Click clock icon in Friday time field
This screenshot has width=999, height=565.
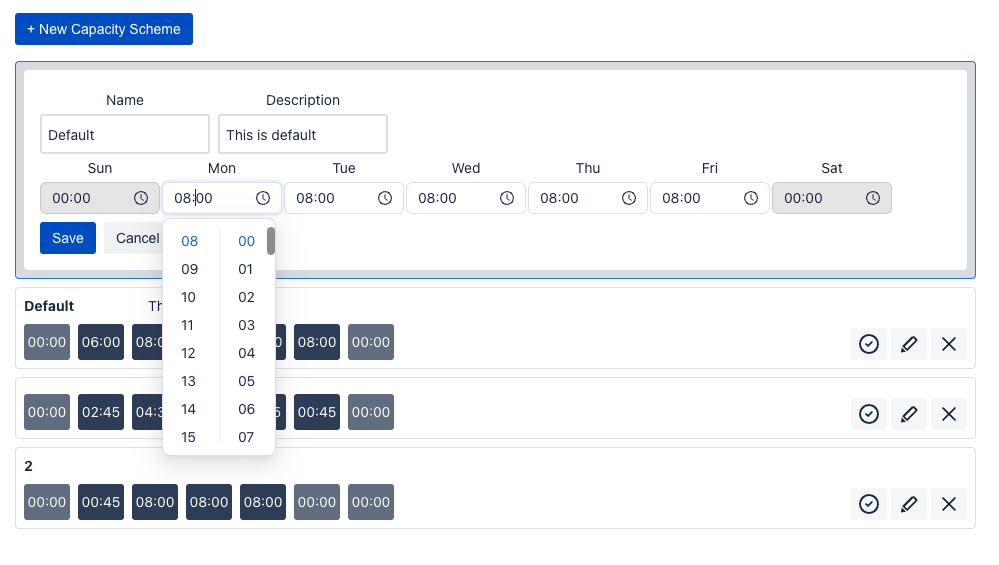click(x=751, y=198)
